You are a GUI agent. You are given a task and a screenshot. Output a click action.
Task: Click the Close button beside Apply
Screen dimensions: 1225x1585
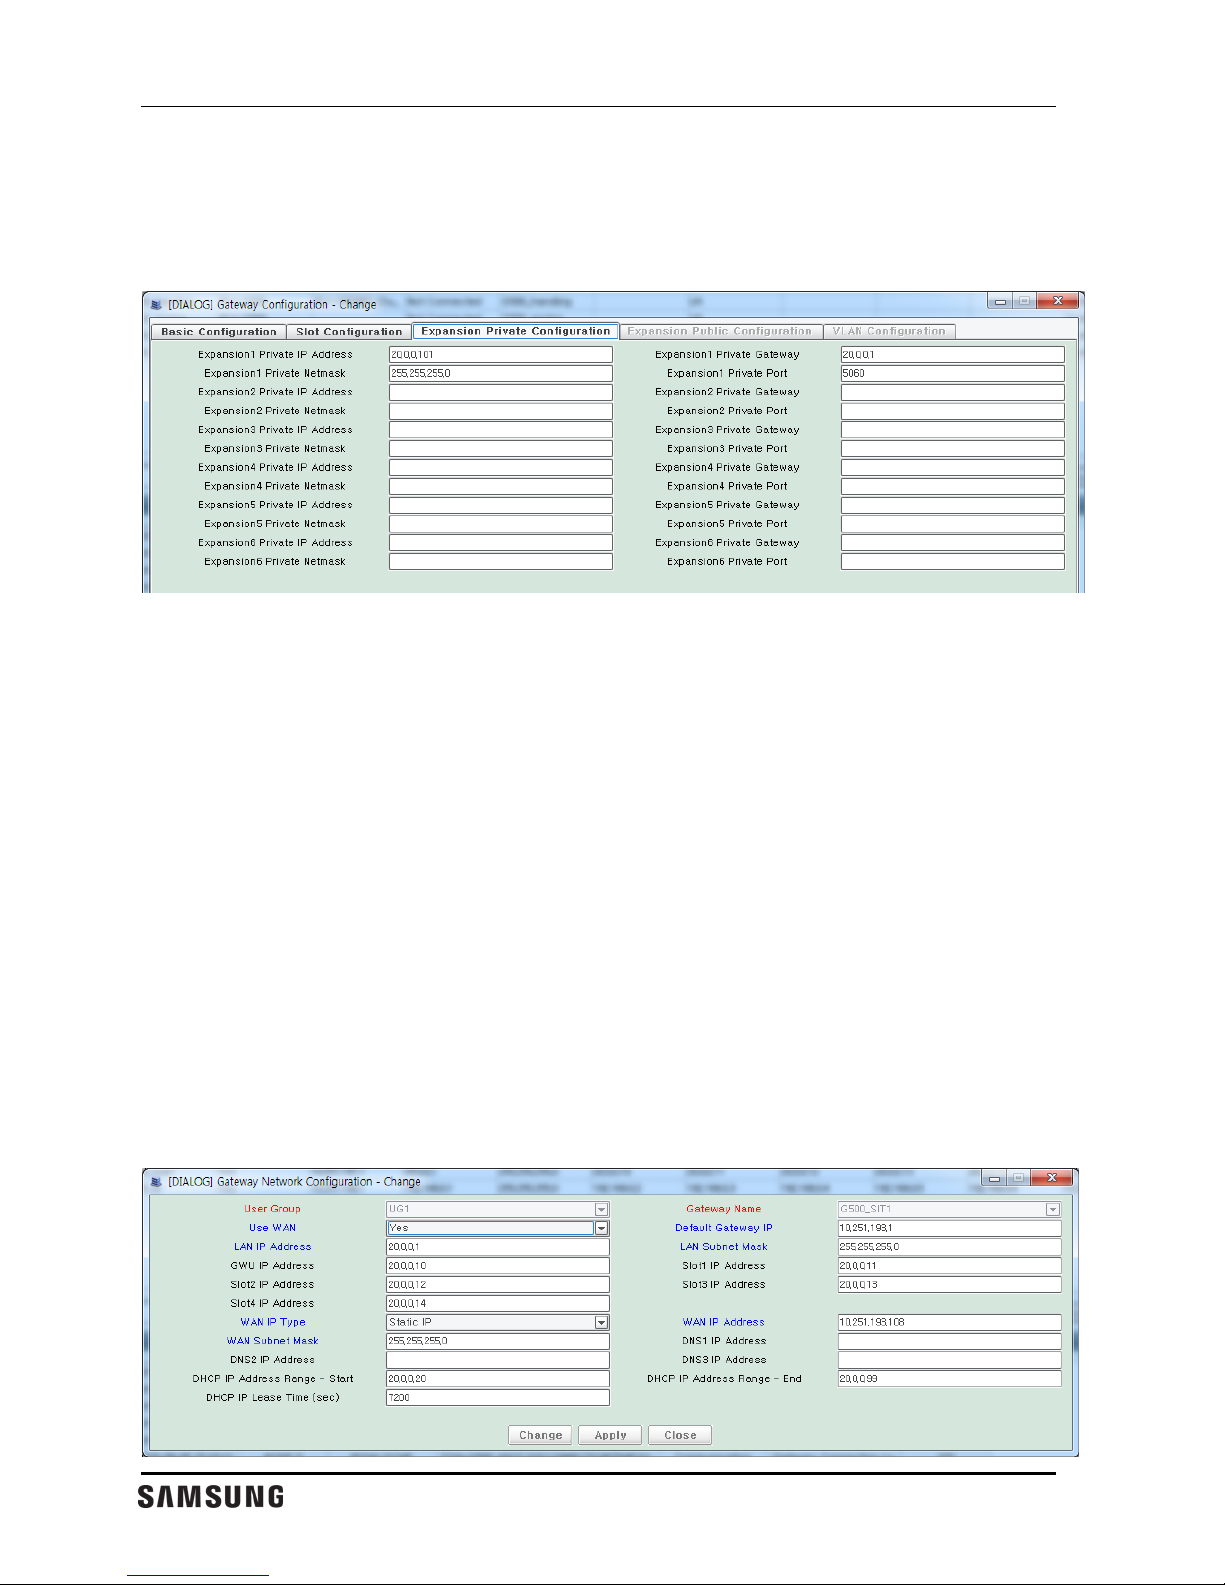pos(680,1435)
